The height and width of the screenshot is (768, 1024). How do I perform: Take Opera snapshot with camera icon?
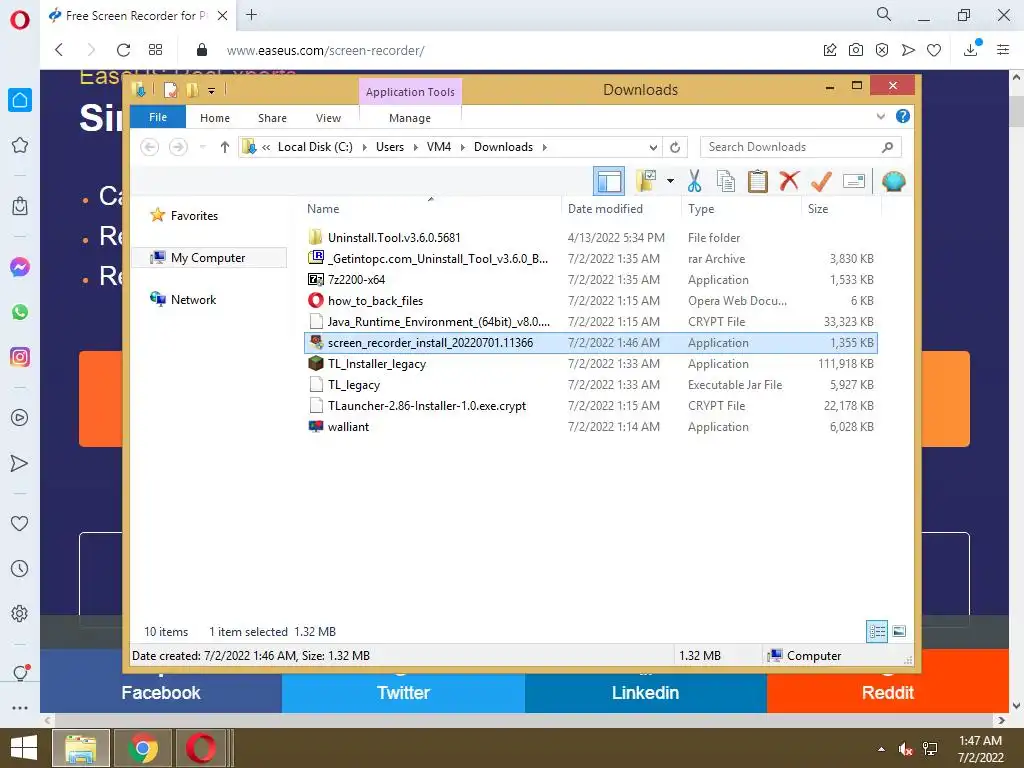click(856, 50)
